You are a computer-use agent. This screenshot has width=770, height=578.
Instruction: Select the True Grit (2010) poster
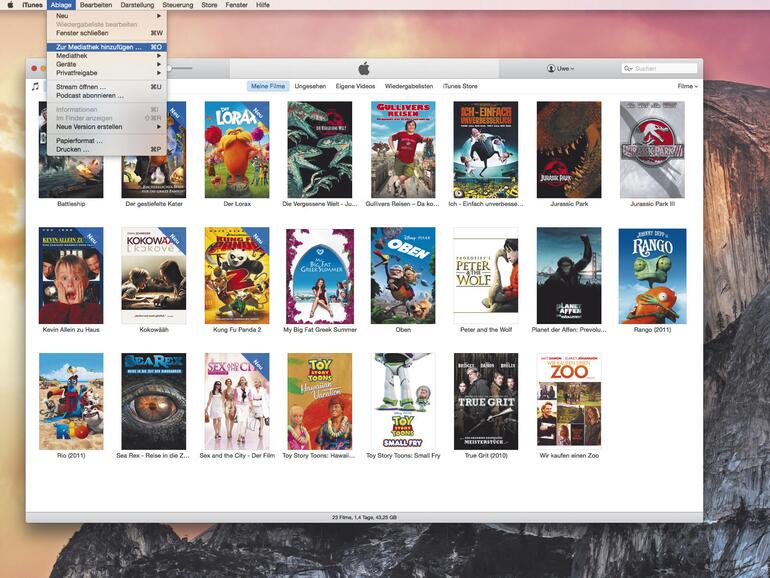pyautogui.click(x=486, y=401)
